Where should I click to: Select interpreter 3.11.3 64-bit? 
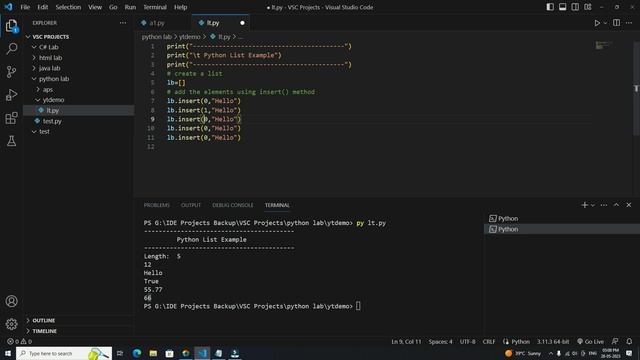(x=553, y=341)
